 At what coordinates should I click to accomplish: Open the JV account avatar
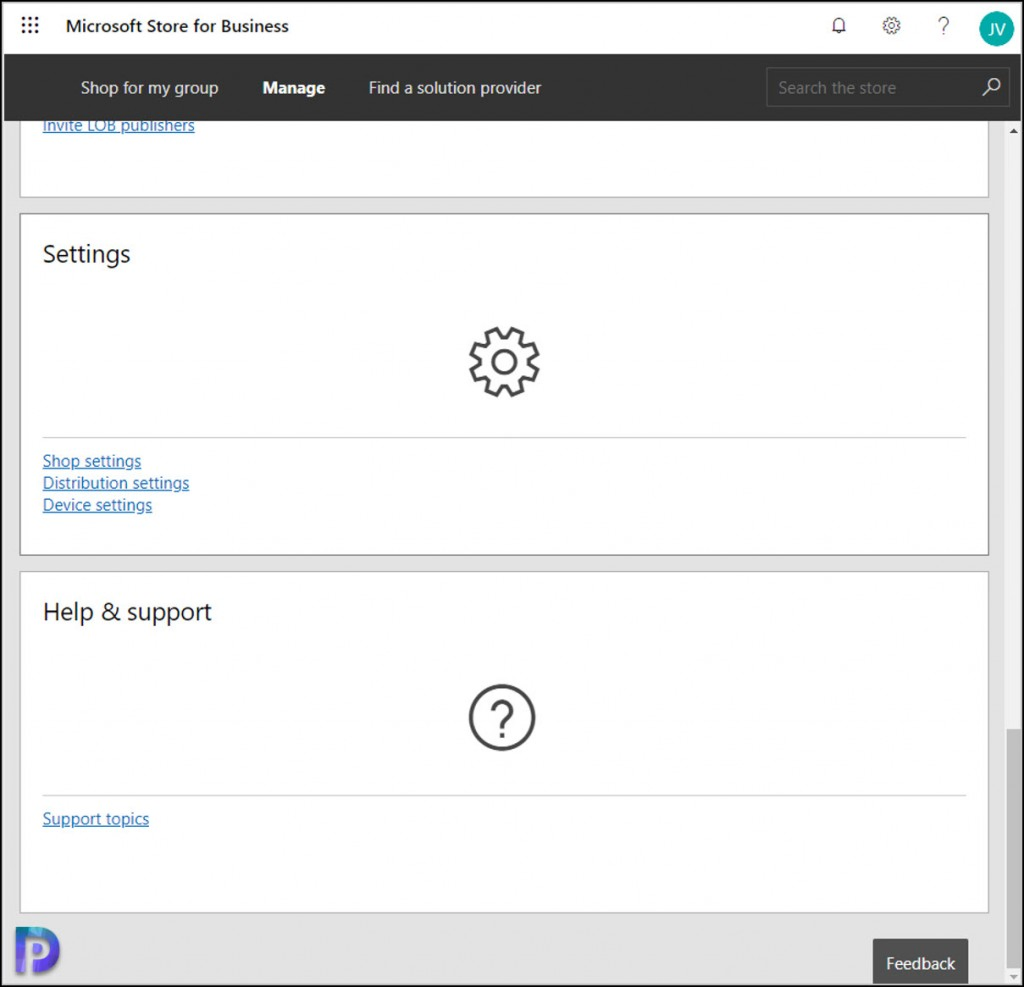pos(996,28)
